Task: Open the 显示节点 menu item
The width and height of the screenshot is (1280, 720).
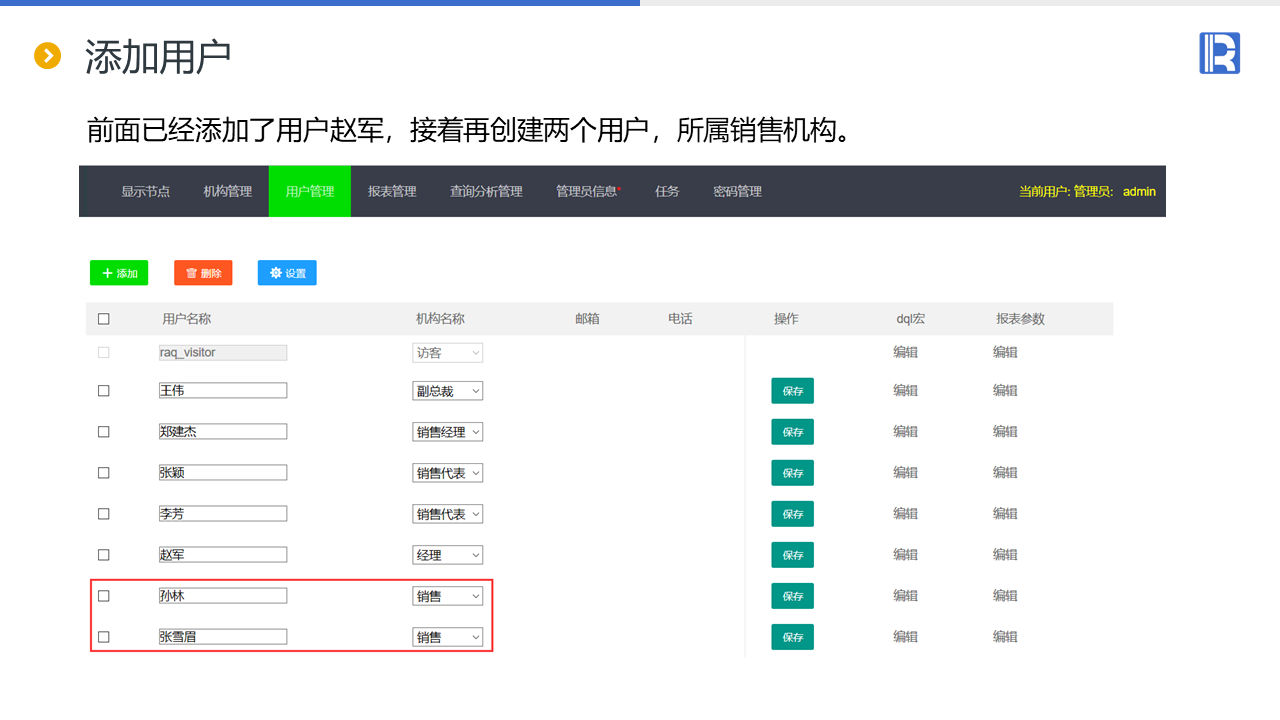Action: click(x=146, y=191)
